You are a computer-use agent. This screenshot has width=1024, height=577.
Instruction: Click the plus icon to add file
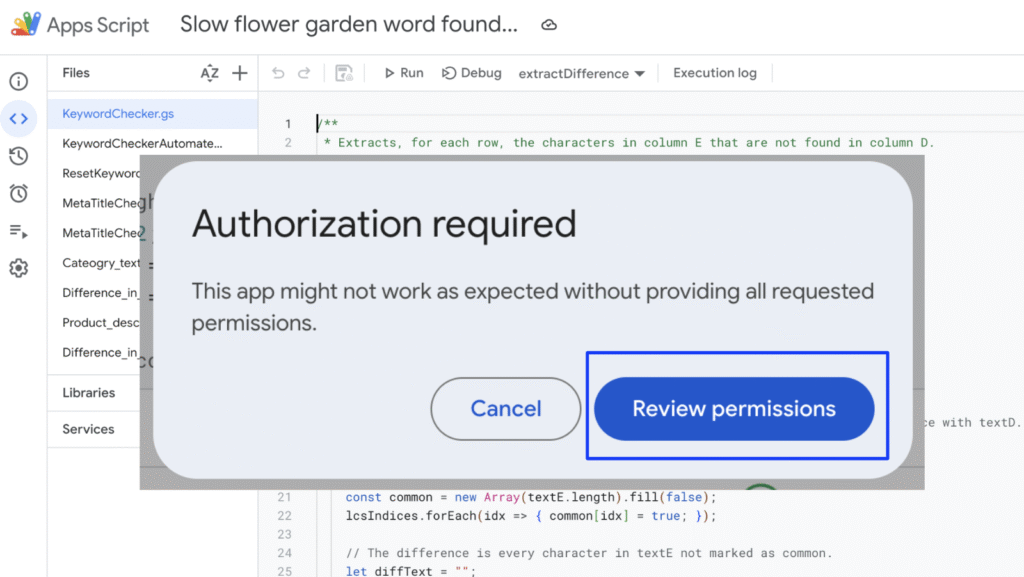coord(240,73)
